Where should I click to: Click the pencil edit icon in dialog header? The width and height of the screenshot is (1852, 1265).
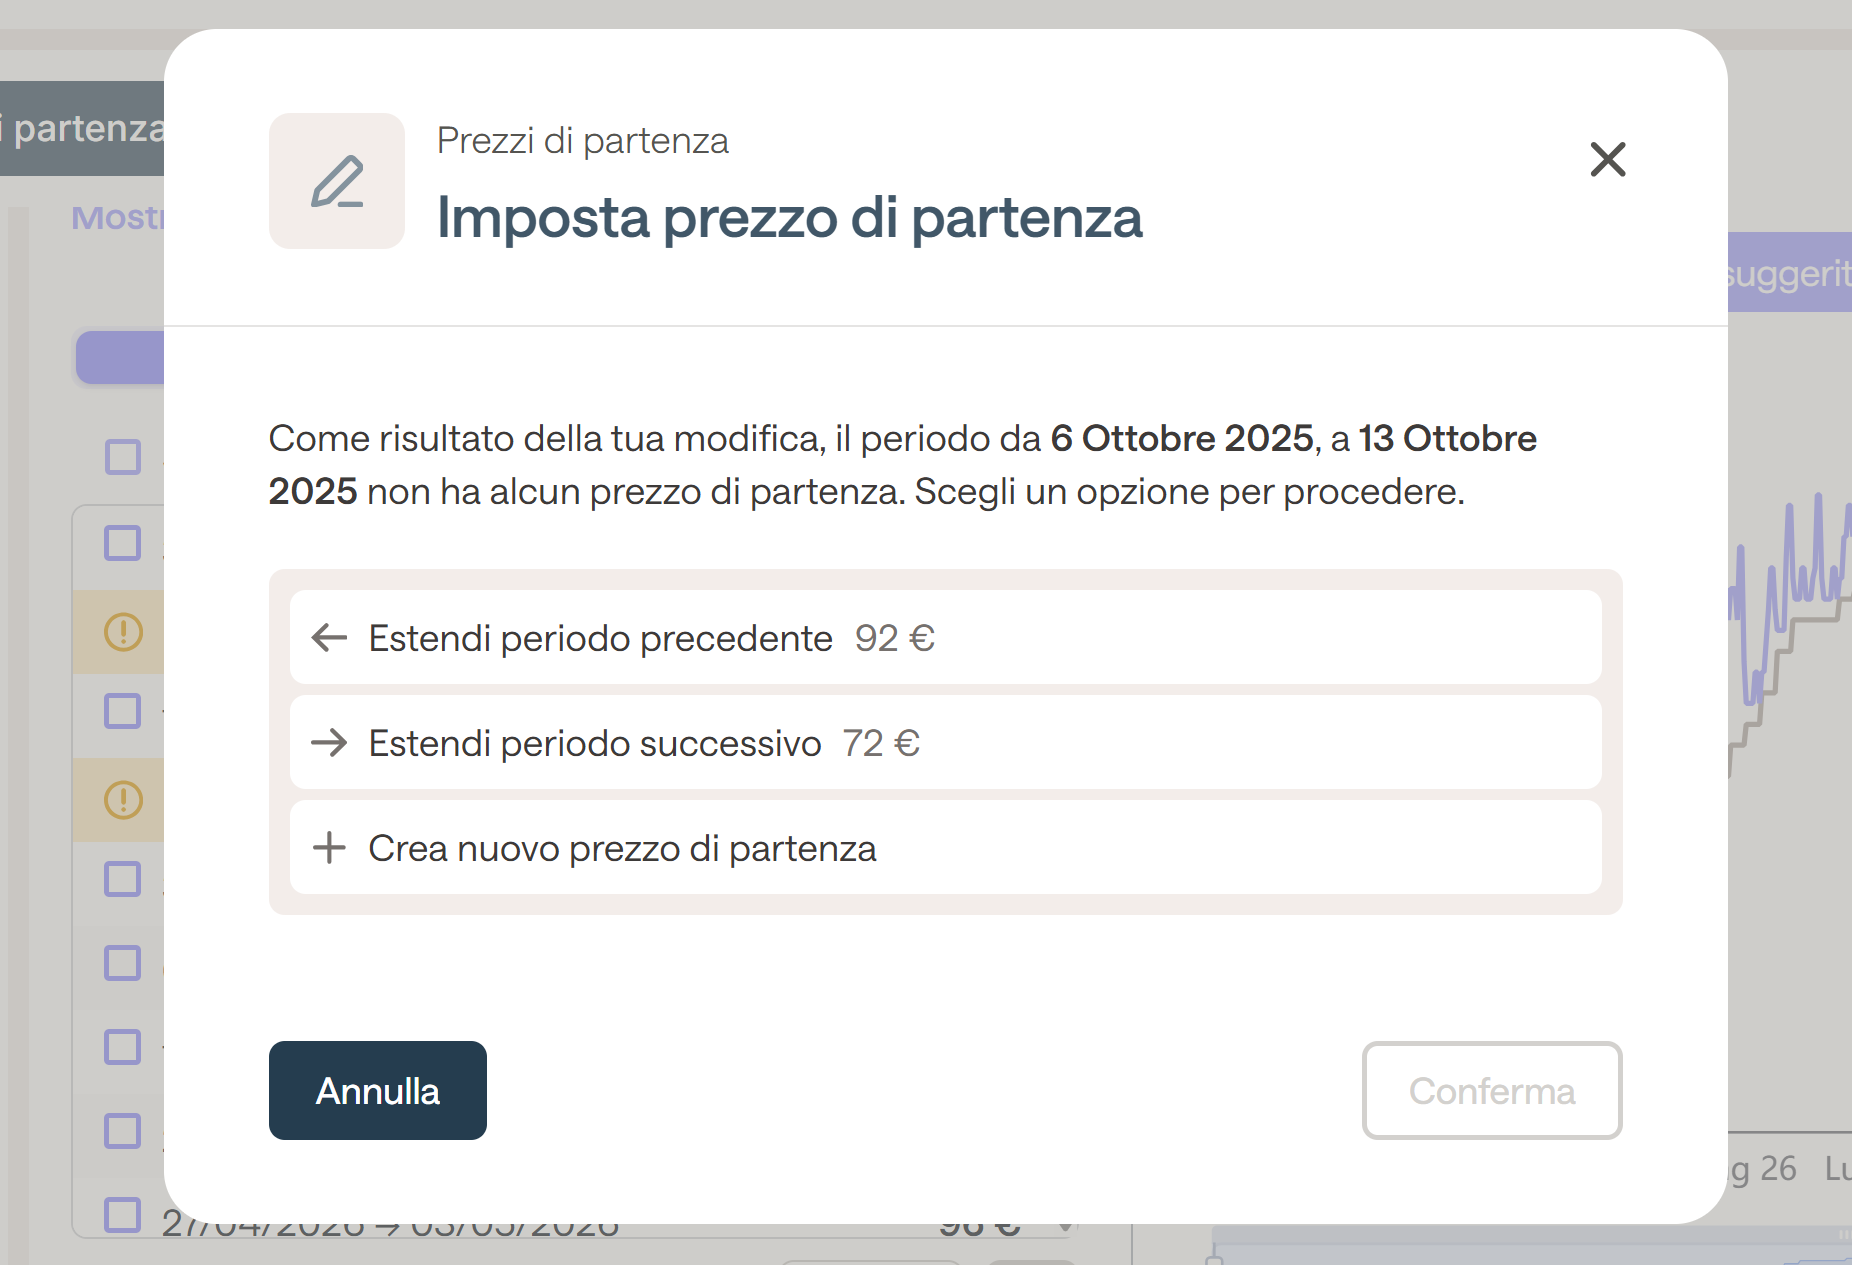point(337,181)
